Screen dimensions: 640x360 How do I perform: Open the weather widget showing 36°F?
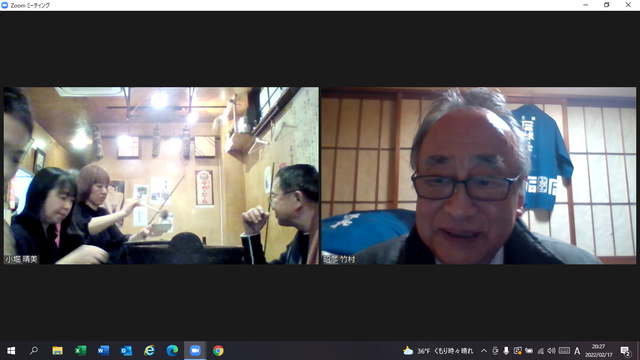(438, 351)
